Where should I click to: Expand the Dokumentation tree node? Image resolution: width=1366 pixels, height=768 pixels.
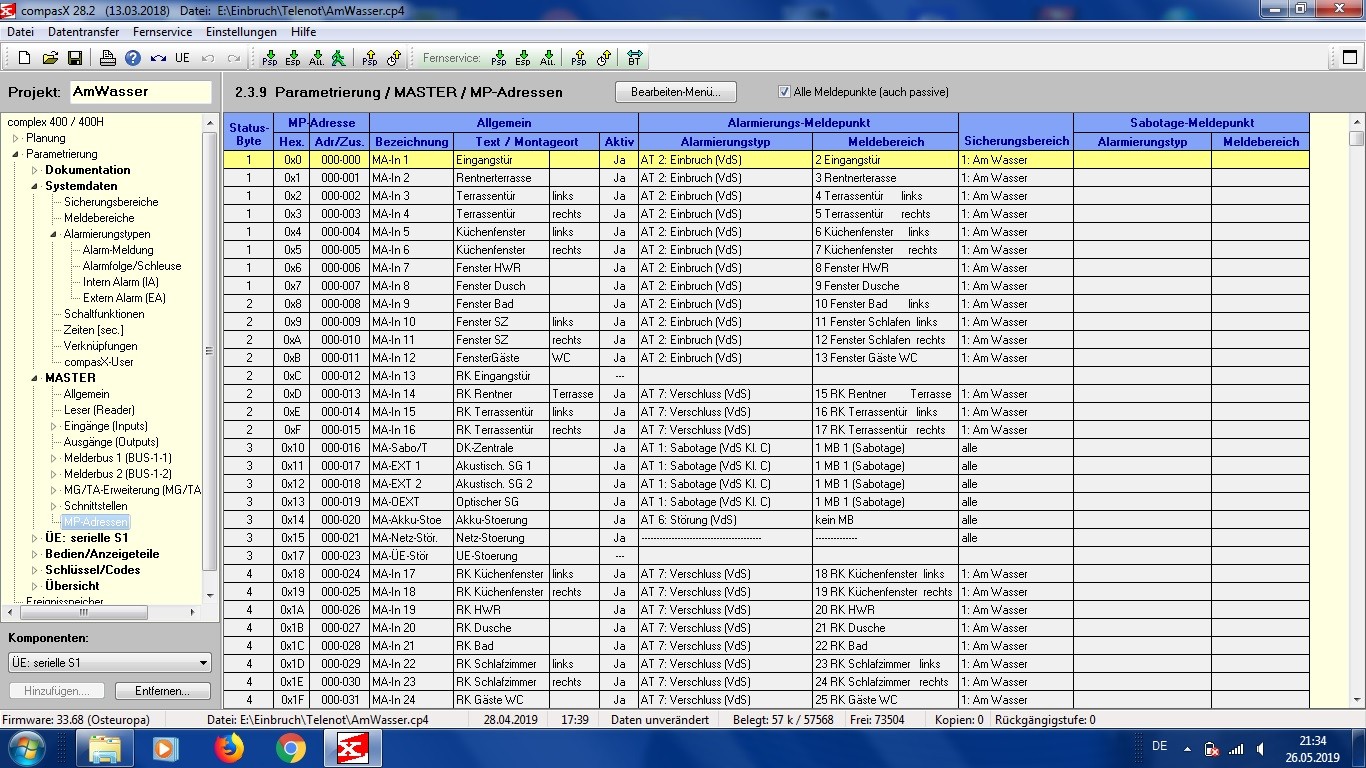pos(35,170)
